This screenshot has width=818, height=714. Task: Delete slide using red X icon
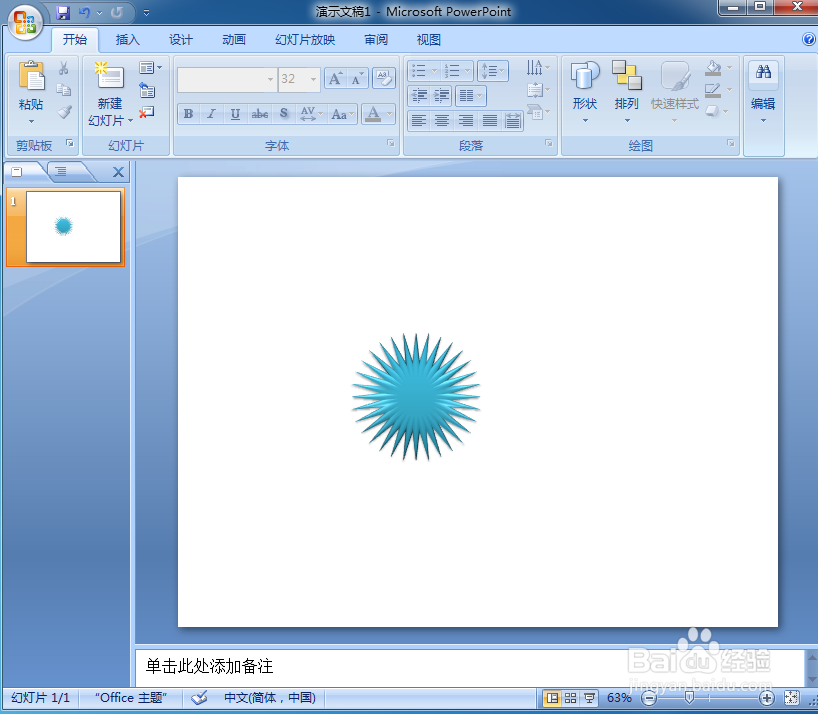tap(147, 112)
